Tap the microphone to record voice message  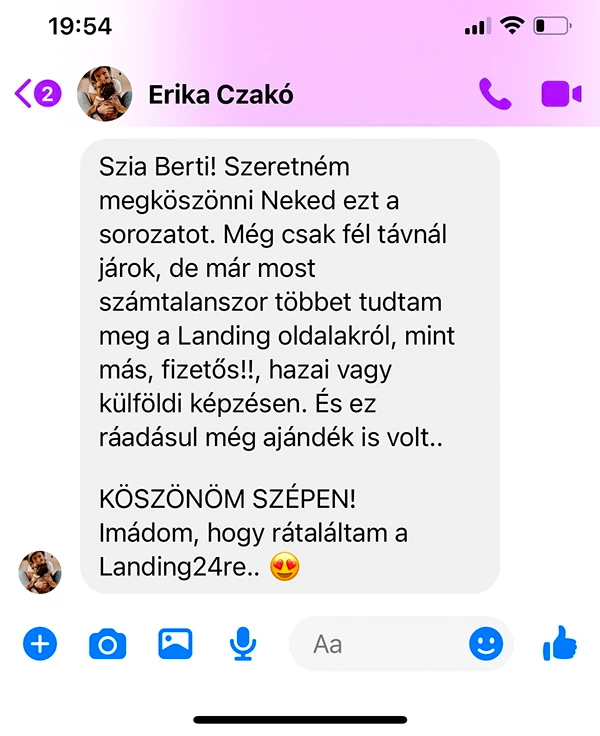[x=243, y=644]
